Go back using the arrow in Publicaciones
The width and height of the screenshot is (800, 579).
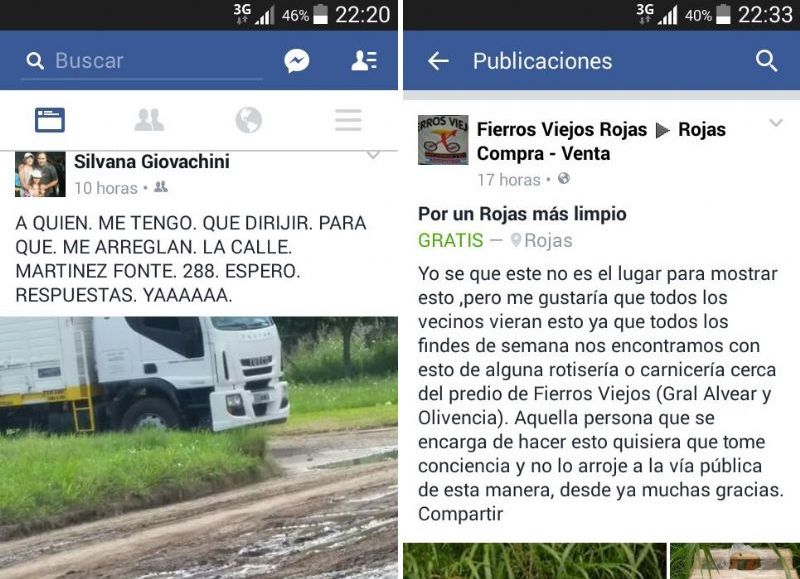(438, 61)
